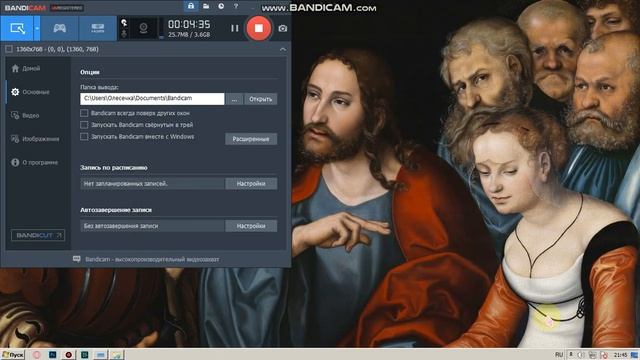Take a screenshot with camera icon
The height and width of the screenshot is (360, 640).
282,29
